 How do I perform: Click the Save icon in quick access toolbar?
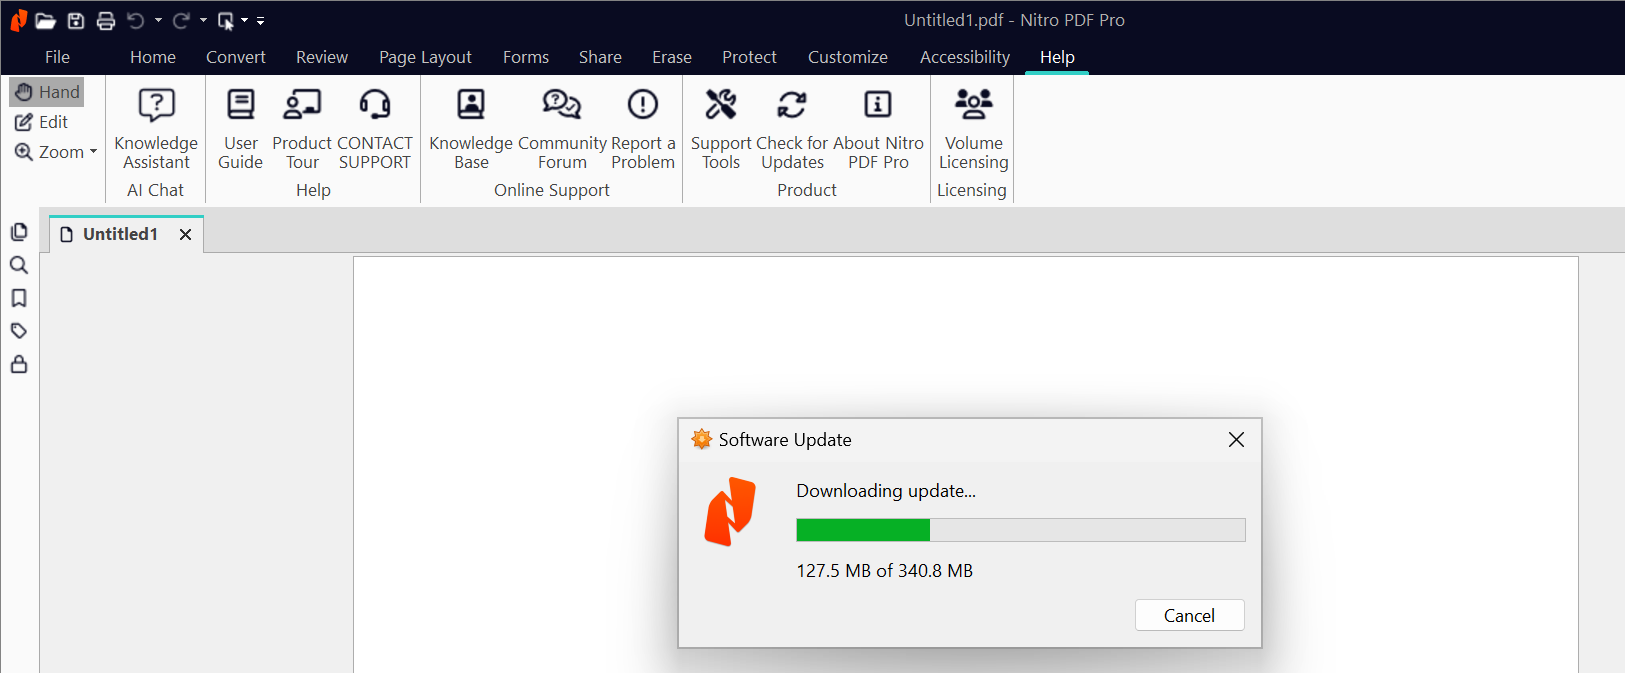coord(76,20)
